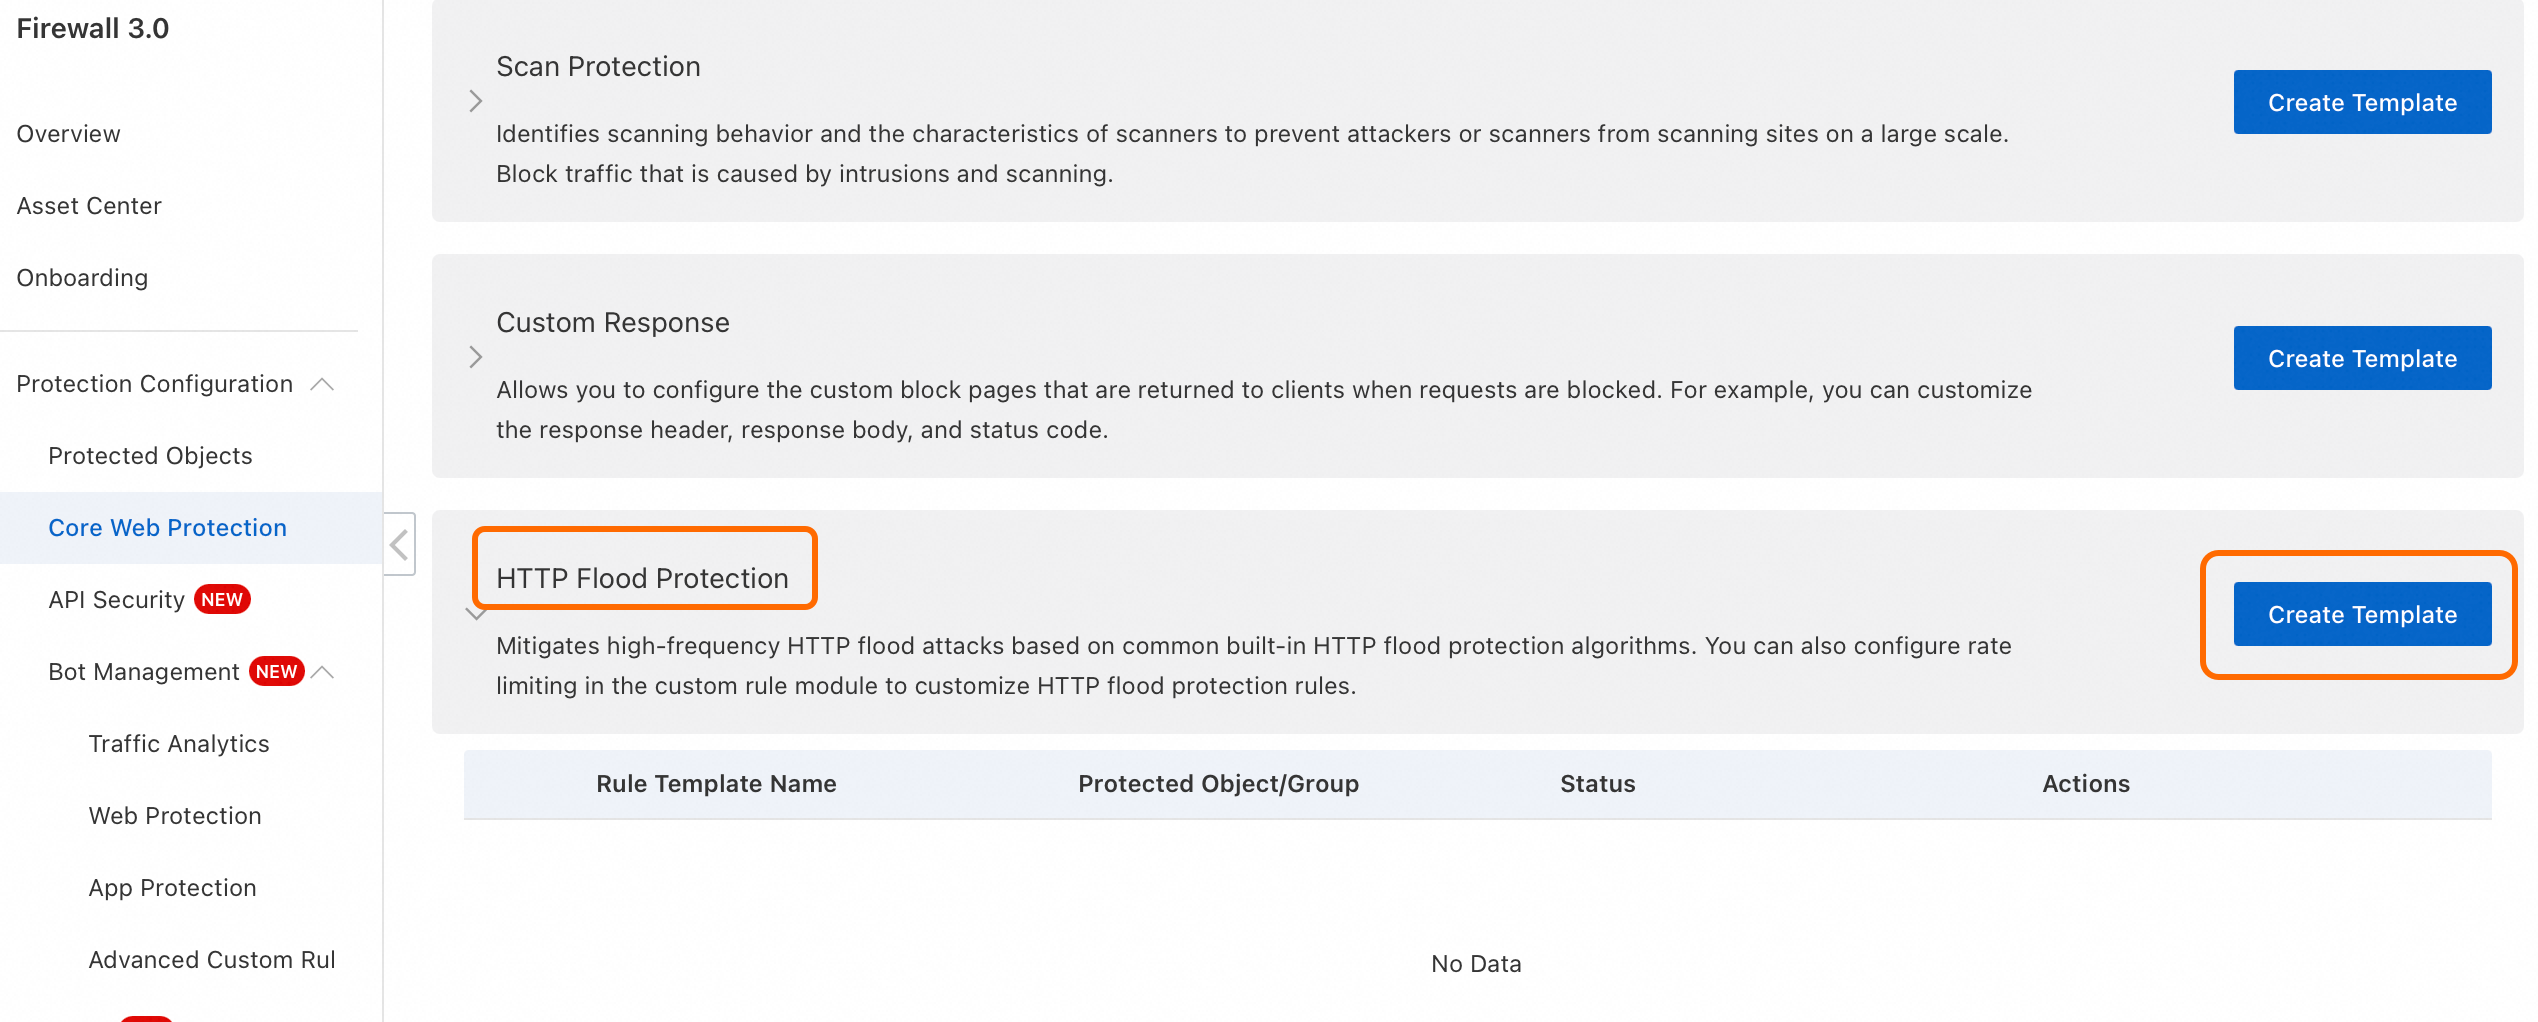Collapse the Protection Configuration menu arrow

coord(322,385)
